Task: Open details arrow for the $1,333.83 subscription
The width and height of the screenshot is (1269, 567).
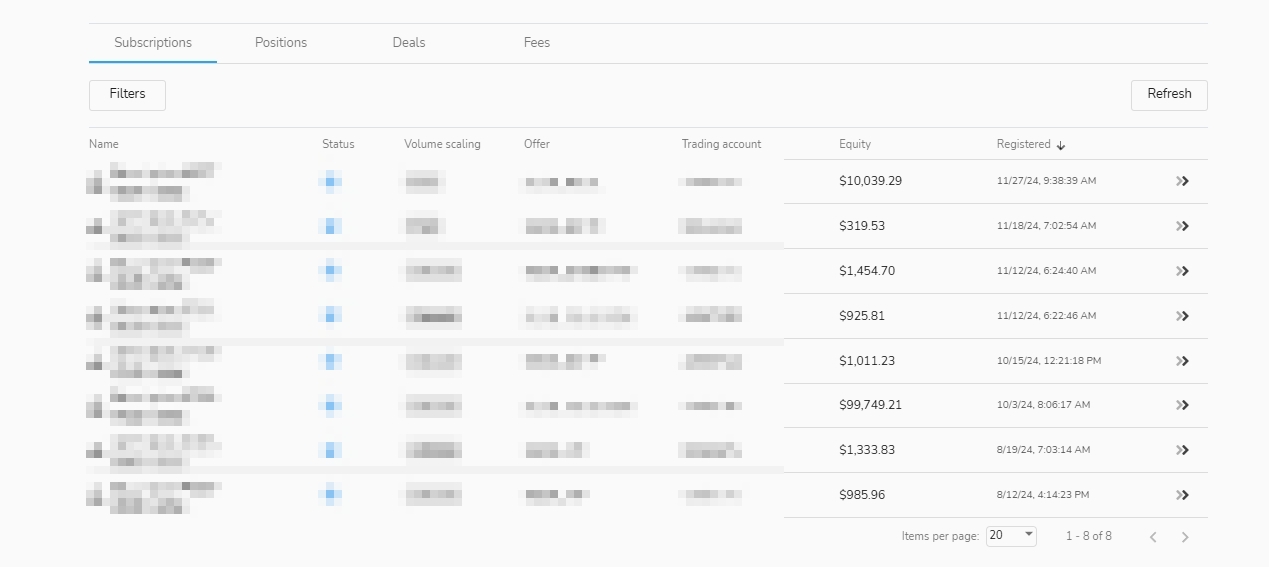Action: click(1182, 450)
